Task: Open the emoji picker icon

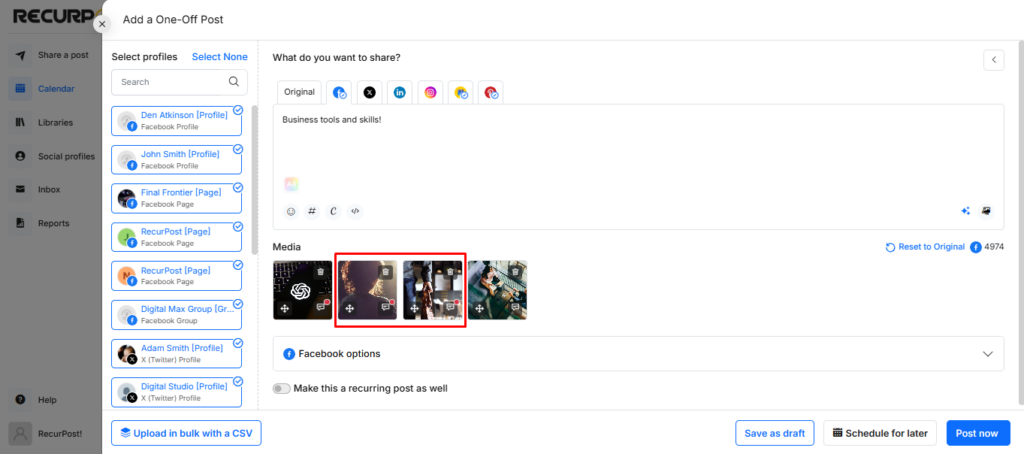Action: (x=291, y=211)
